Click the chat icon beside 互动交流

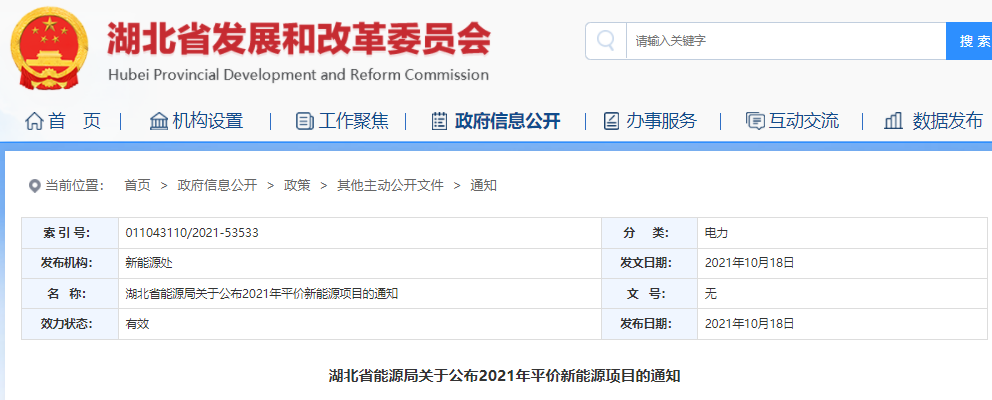coord(755,121)
